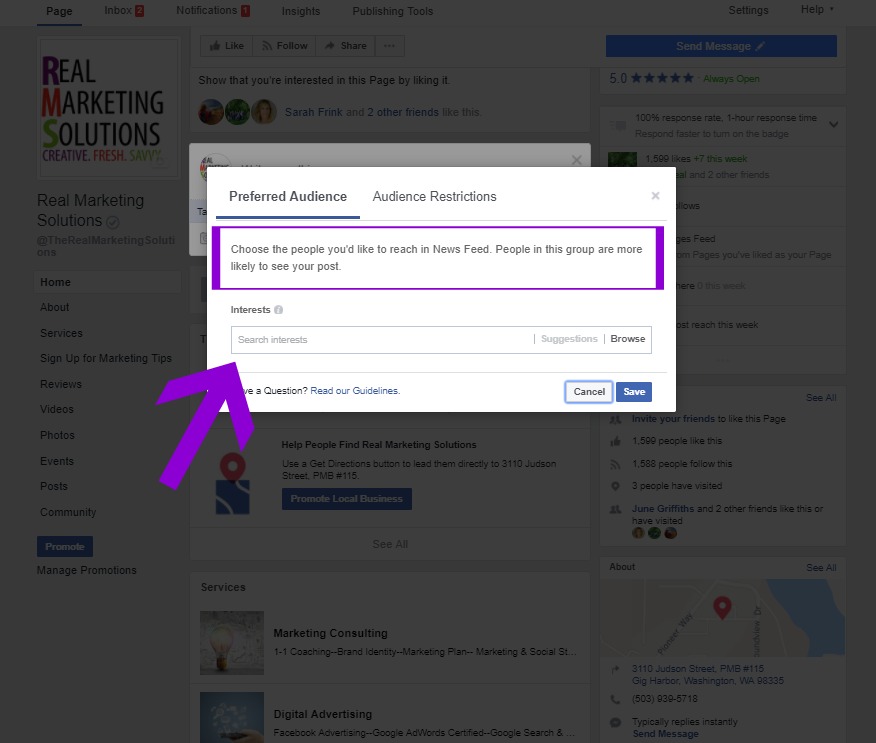The height and width of the screenshot is (743, 876).
Task: Close the post composer behind dialog
Action: tap(577, 160)
